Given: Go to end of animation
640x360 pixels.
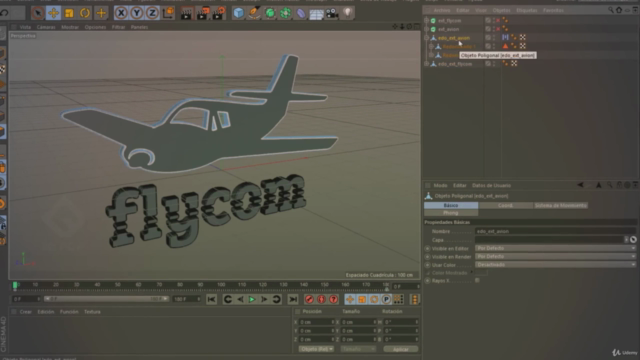Looking at the screenshot, I should tap(293, 299).
